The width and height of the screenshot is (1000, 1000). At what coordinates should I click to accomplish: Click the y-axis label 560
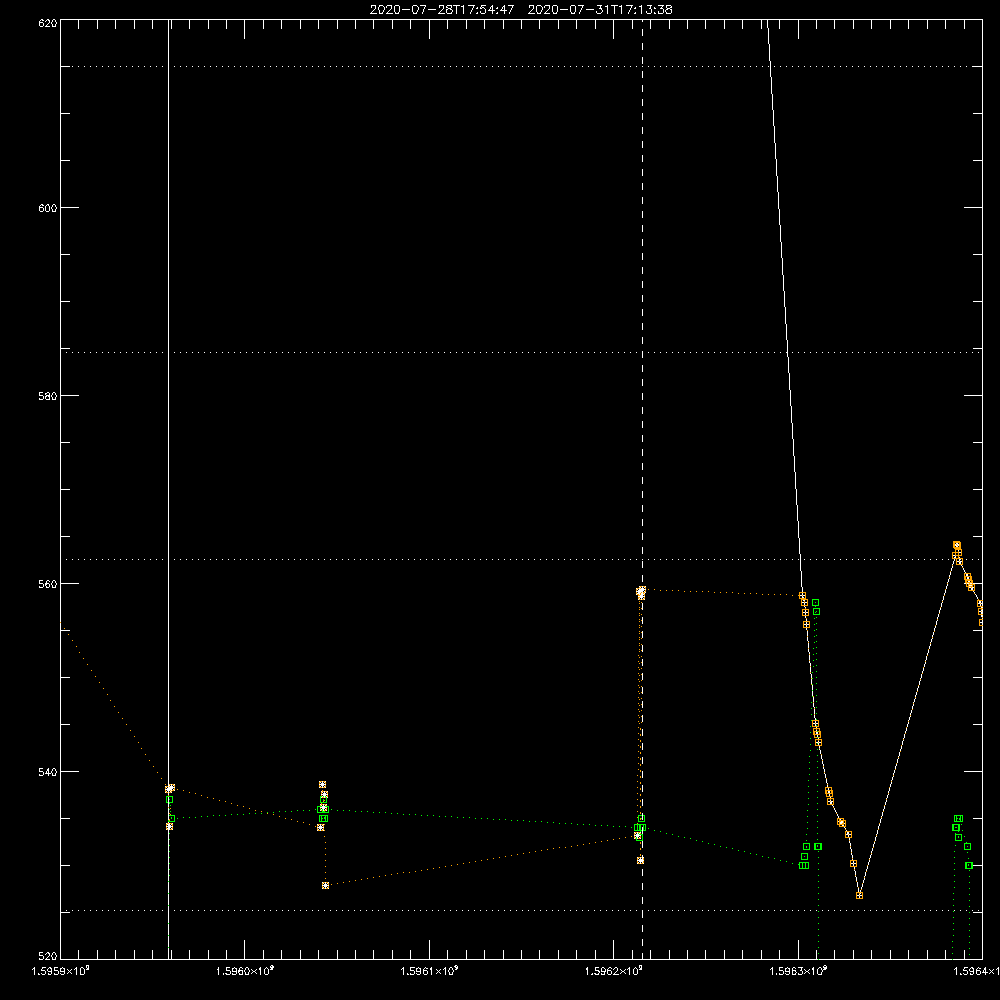[x=48, y=584]
